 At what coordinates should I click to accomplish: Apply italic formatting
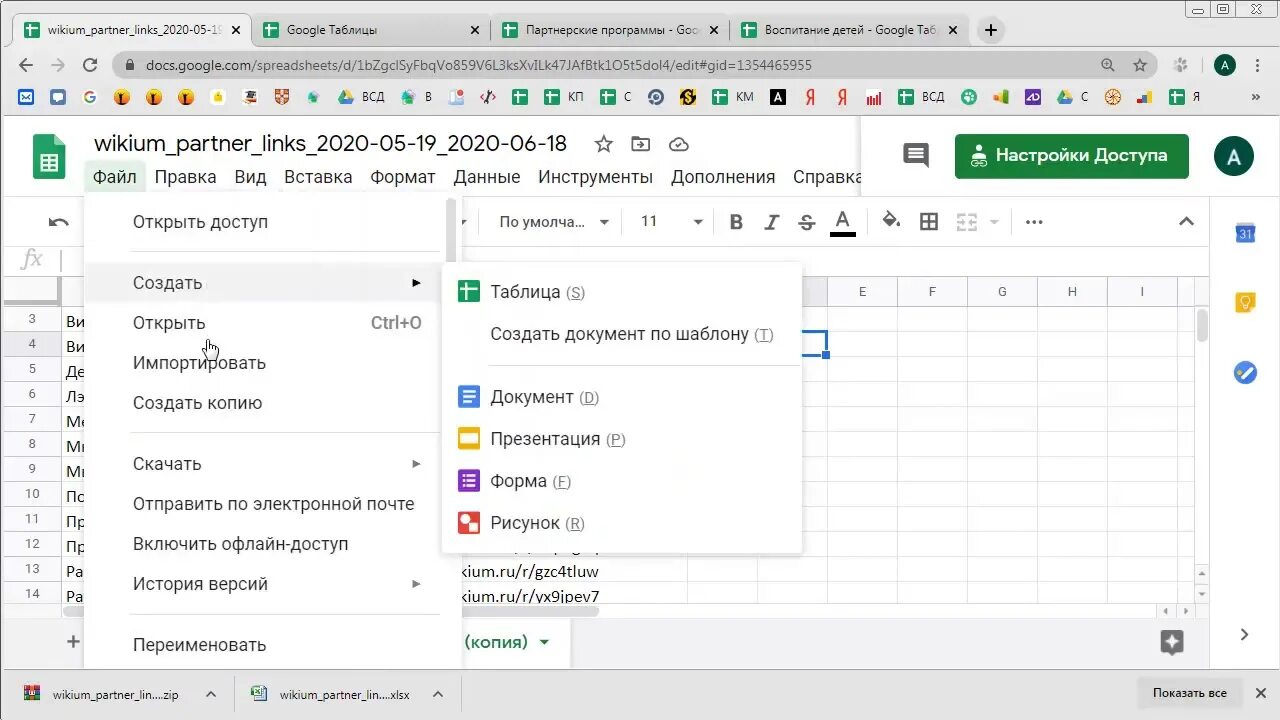[771, 222]
